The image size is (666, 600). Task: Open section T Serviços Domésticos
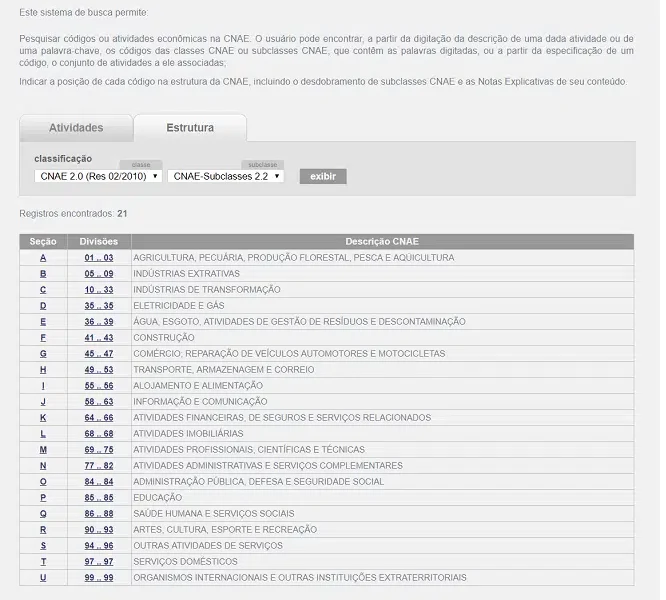43,562
